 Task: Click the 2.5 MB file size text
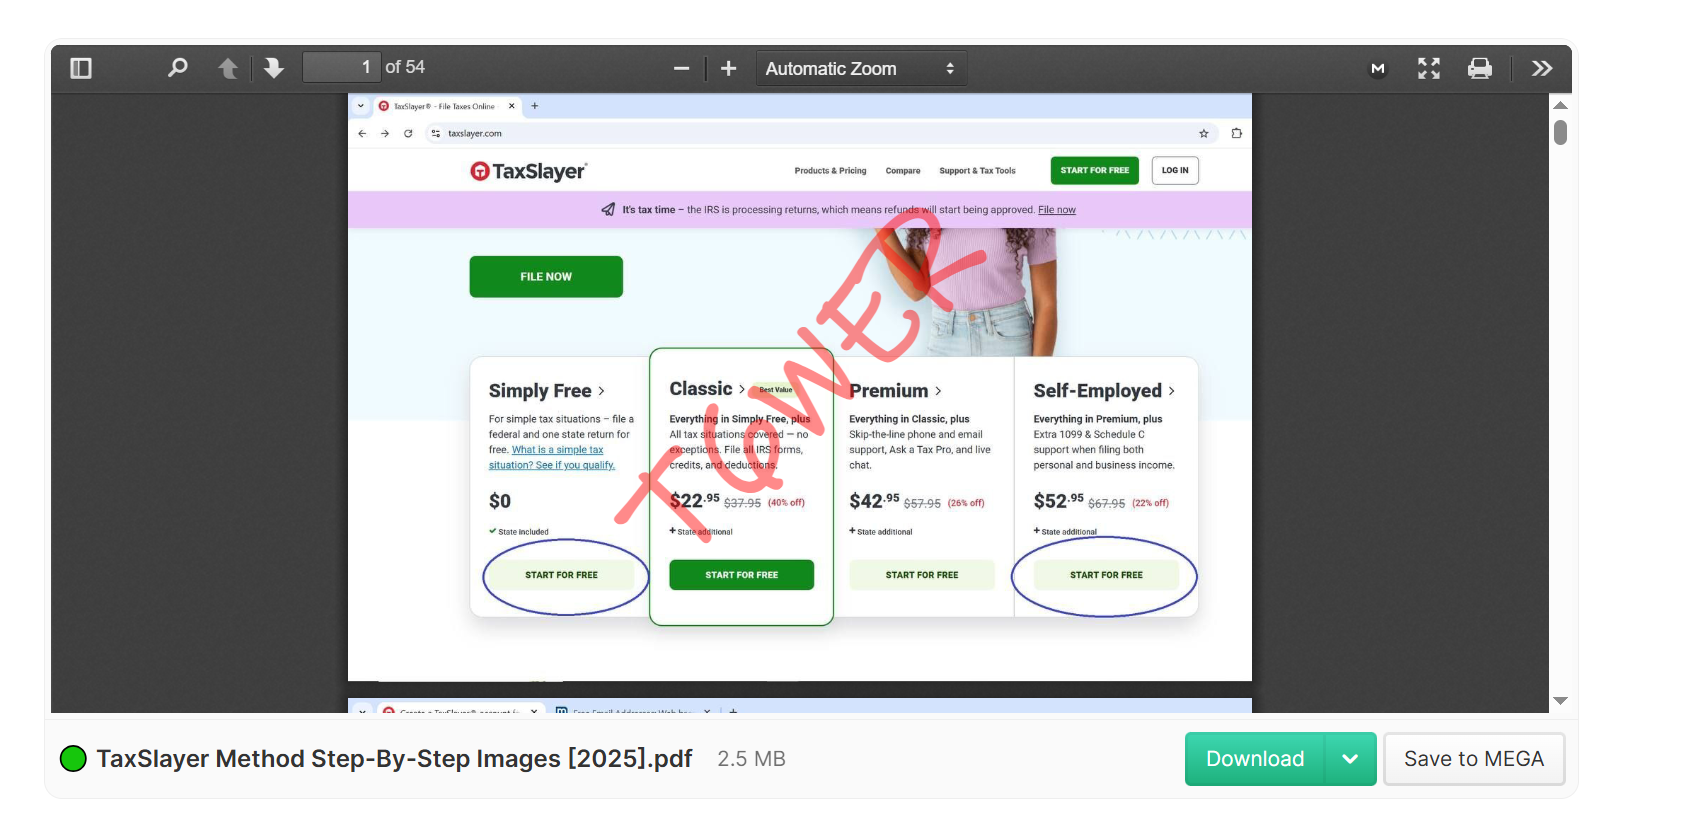coord(751,759)
